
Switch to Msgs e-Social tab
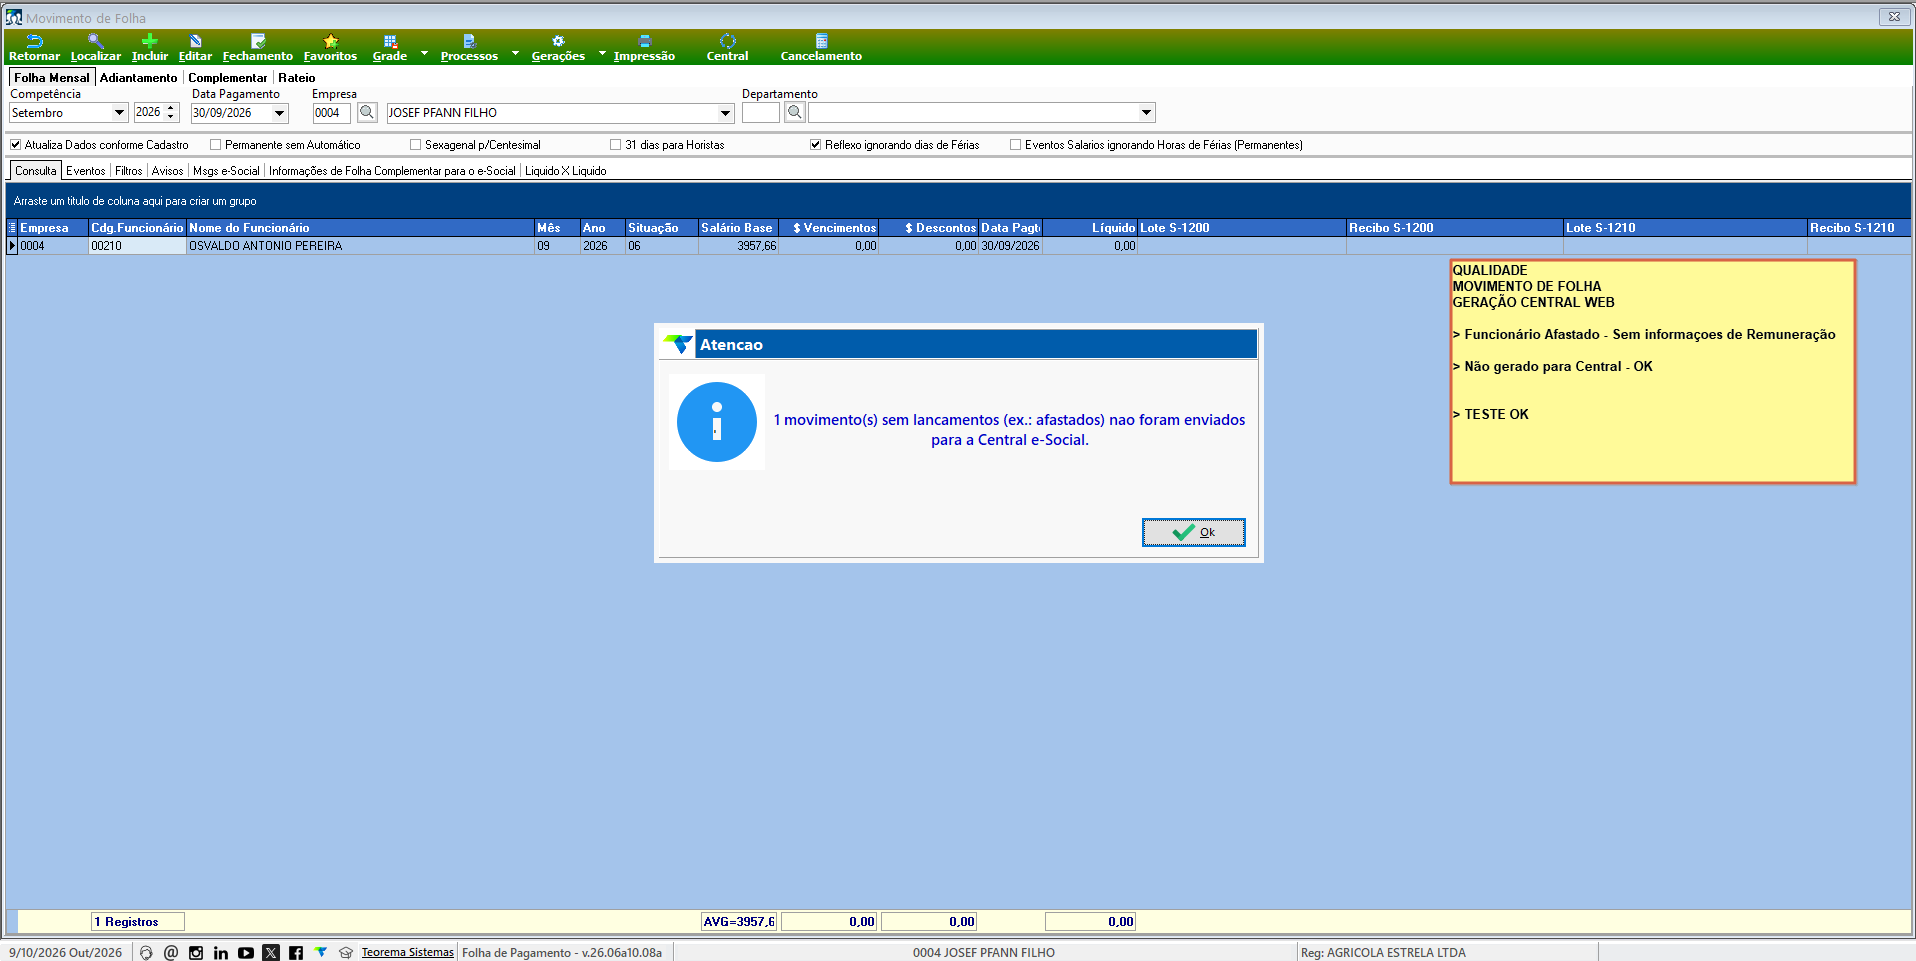tap(226, 171)
